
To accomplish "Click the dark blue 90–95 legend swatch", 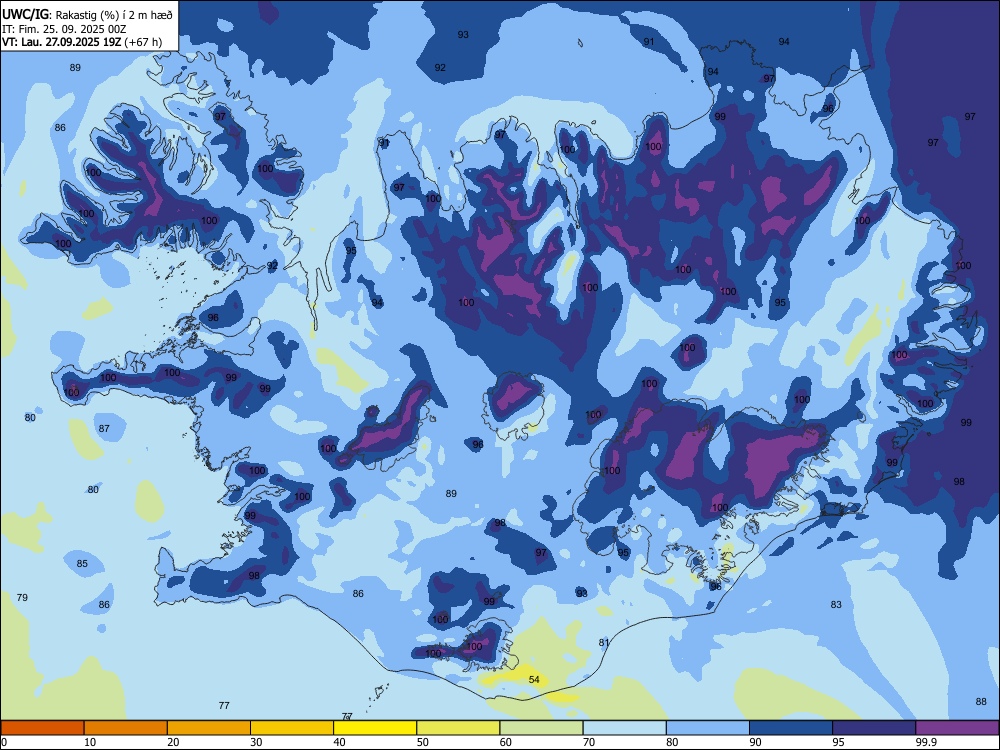I will (791, 728).
